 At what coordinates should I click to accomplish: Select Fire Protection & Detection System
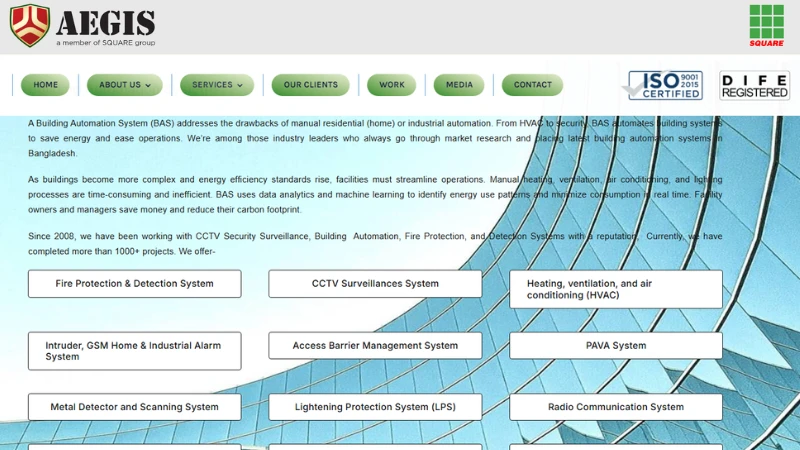pos(135,284)
